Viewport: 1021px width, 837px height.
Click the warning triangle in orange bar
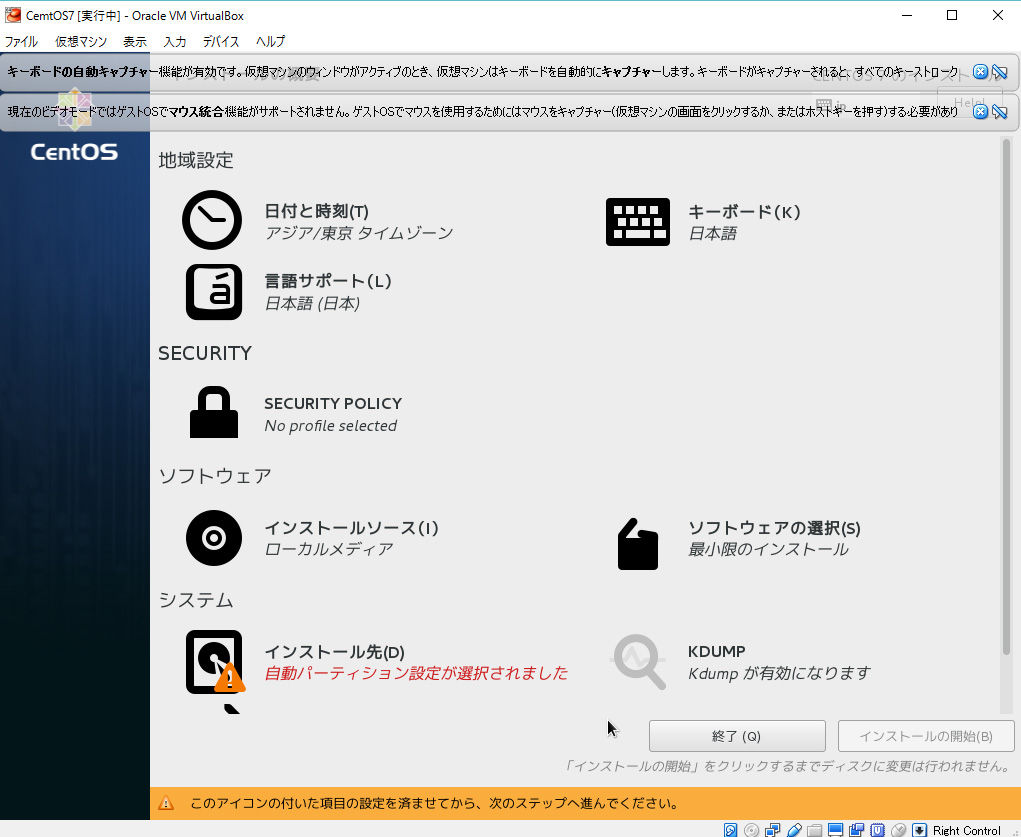pyautogui.click(x=166, y=803)
